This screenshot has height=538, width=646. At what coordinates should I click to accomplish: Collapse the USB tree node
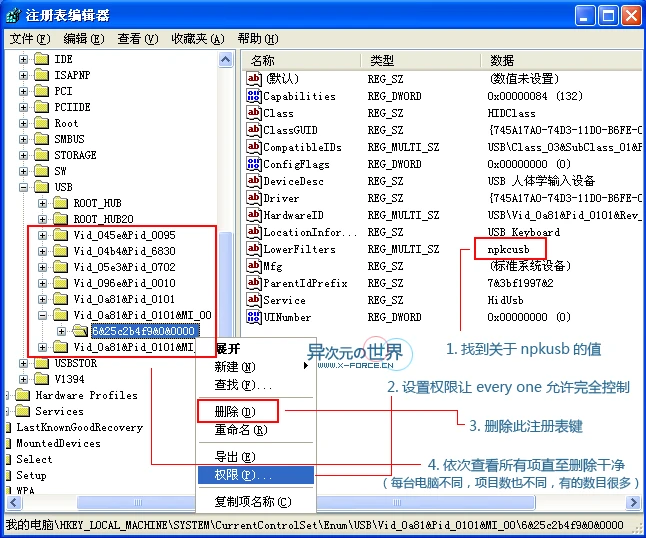[23, 187]
